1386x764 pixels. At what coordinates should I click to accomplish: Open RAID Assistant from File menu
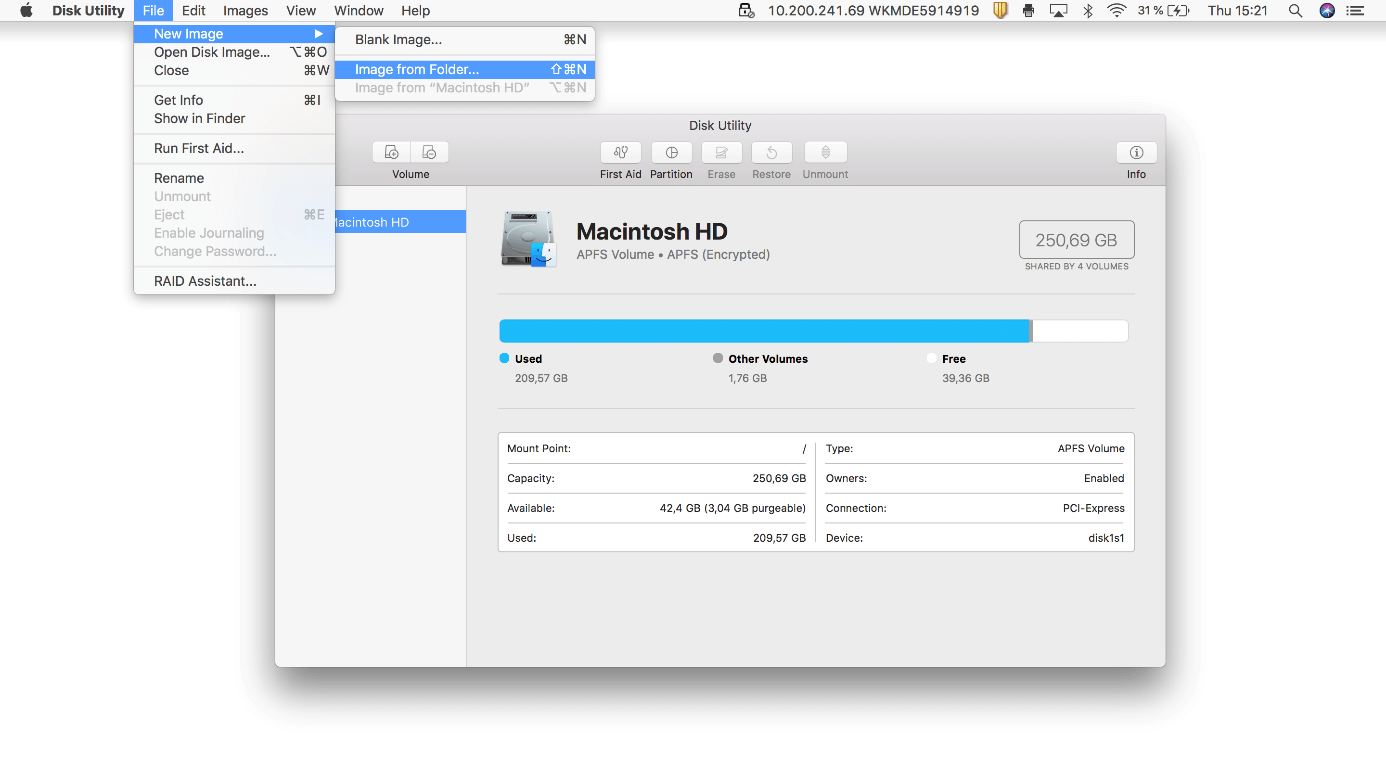coord(234,281)
